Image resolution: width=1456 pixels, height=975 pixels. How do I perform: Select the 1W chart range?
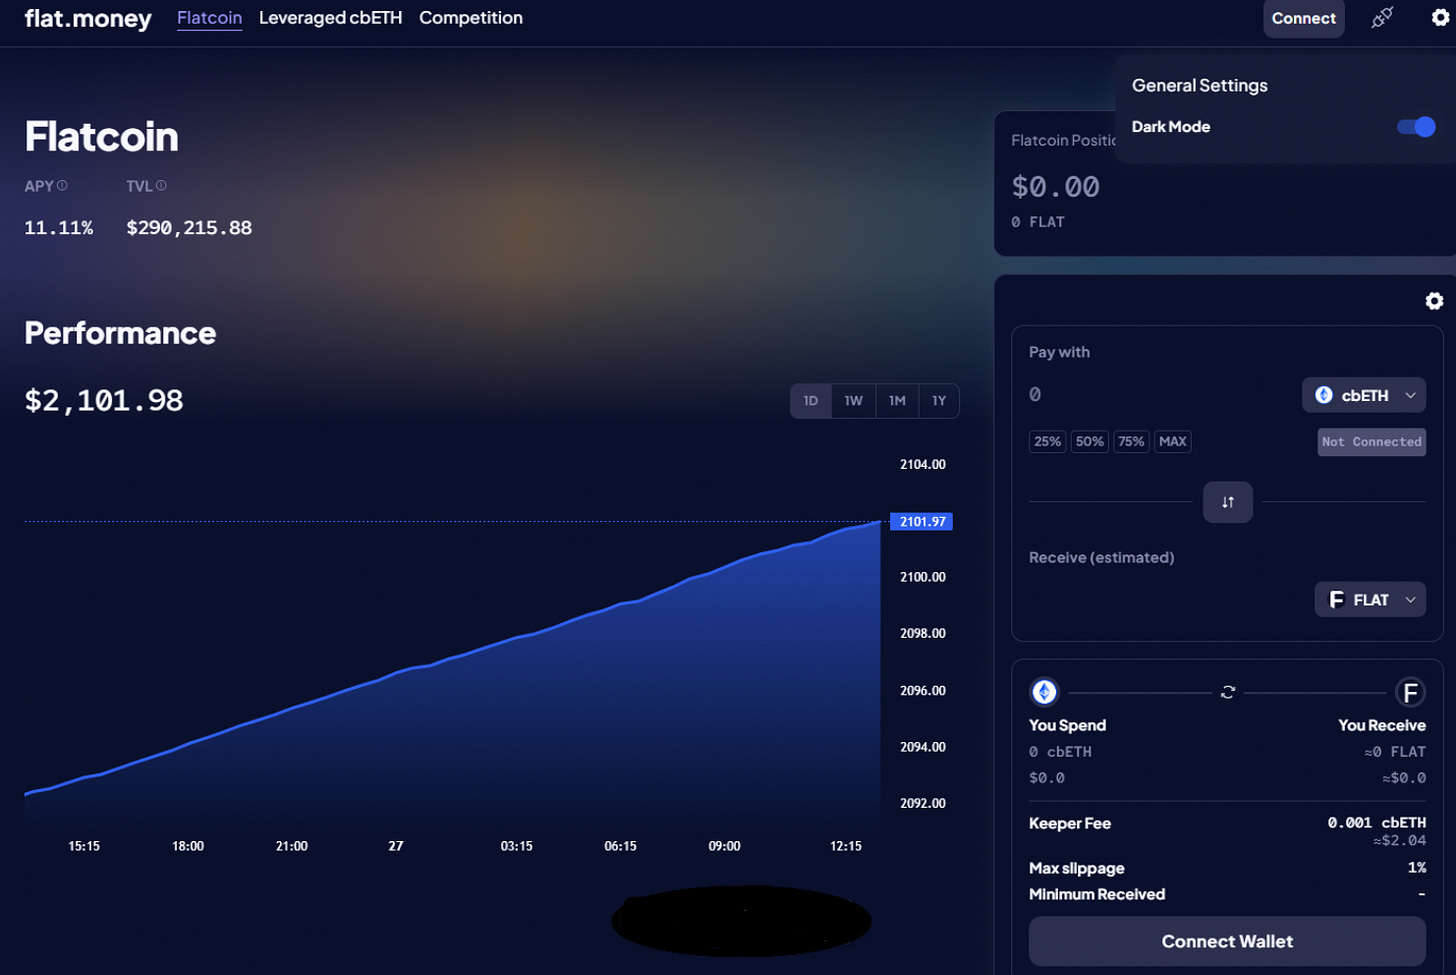[x=853, y=401]
